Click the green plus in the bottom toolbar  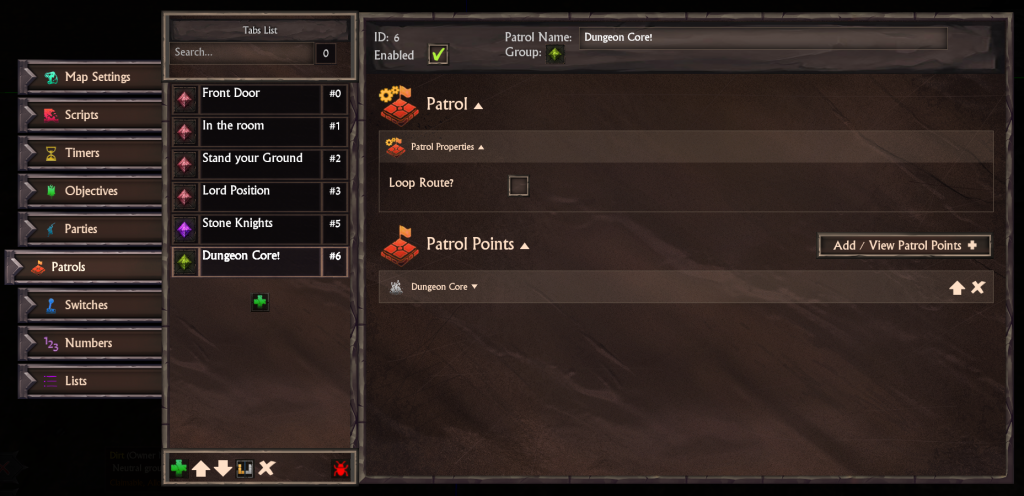tap(178, 468)
